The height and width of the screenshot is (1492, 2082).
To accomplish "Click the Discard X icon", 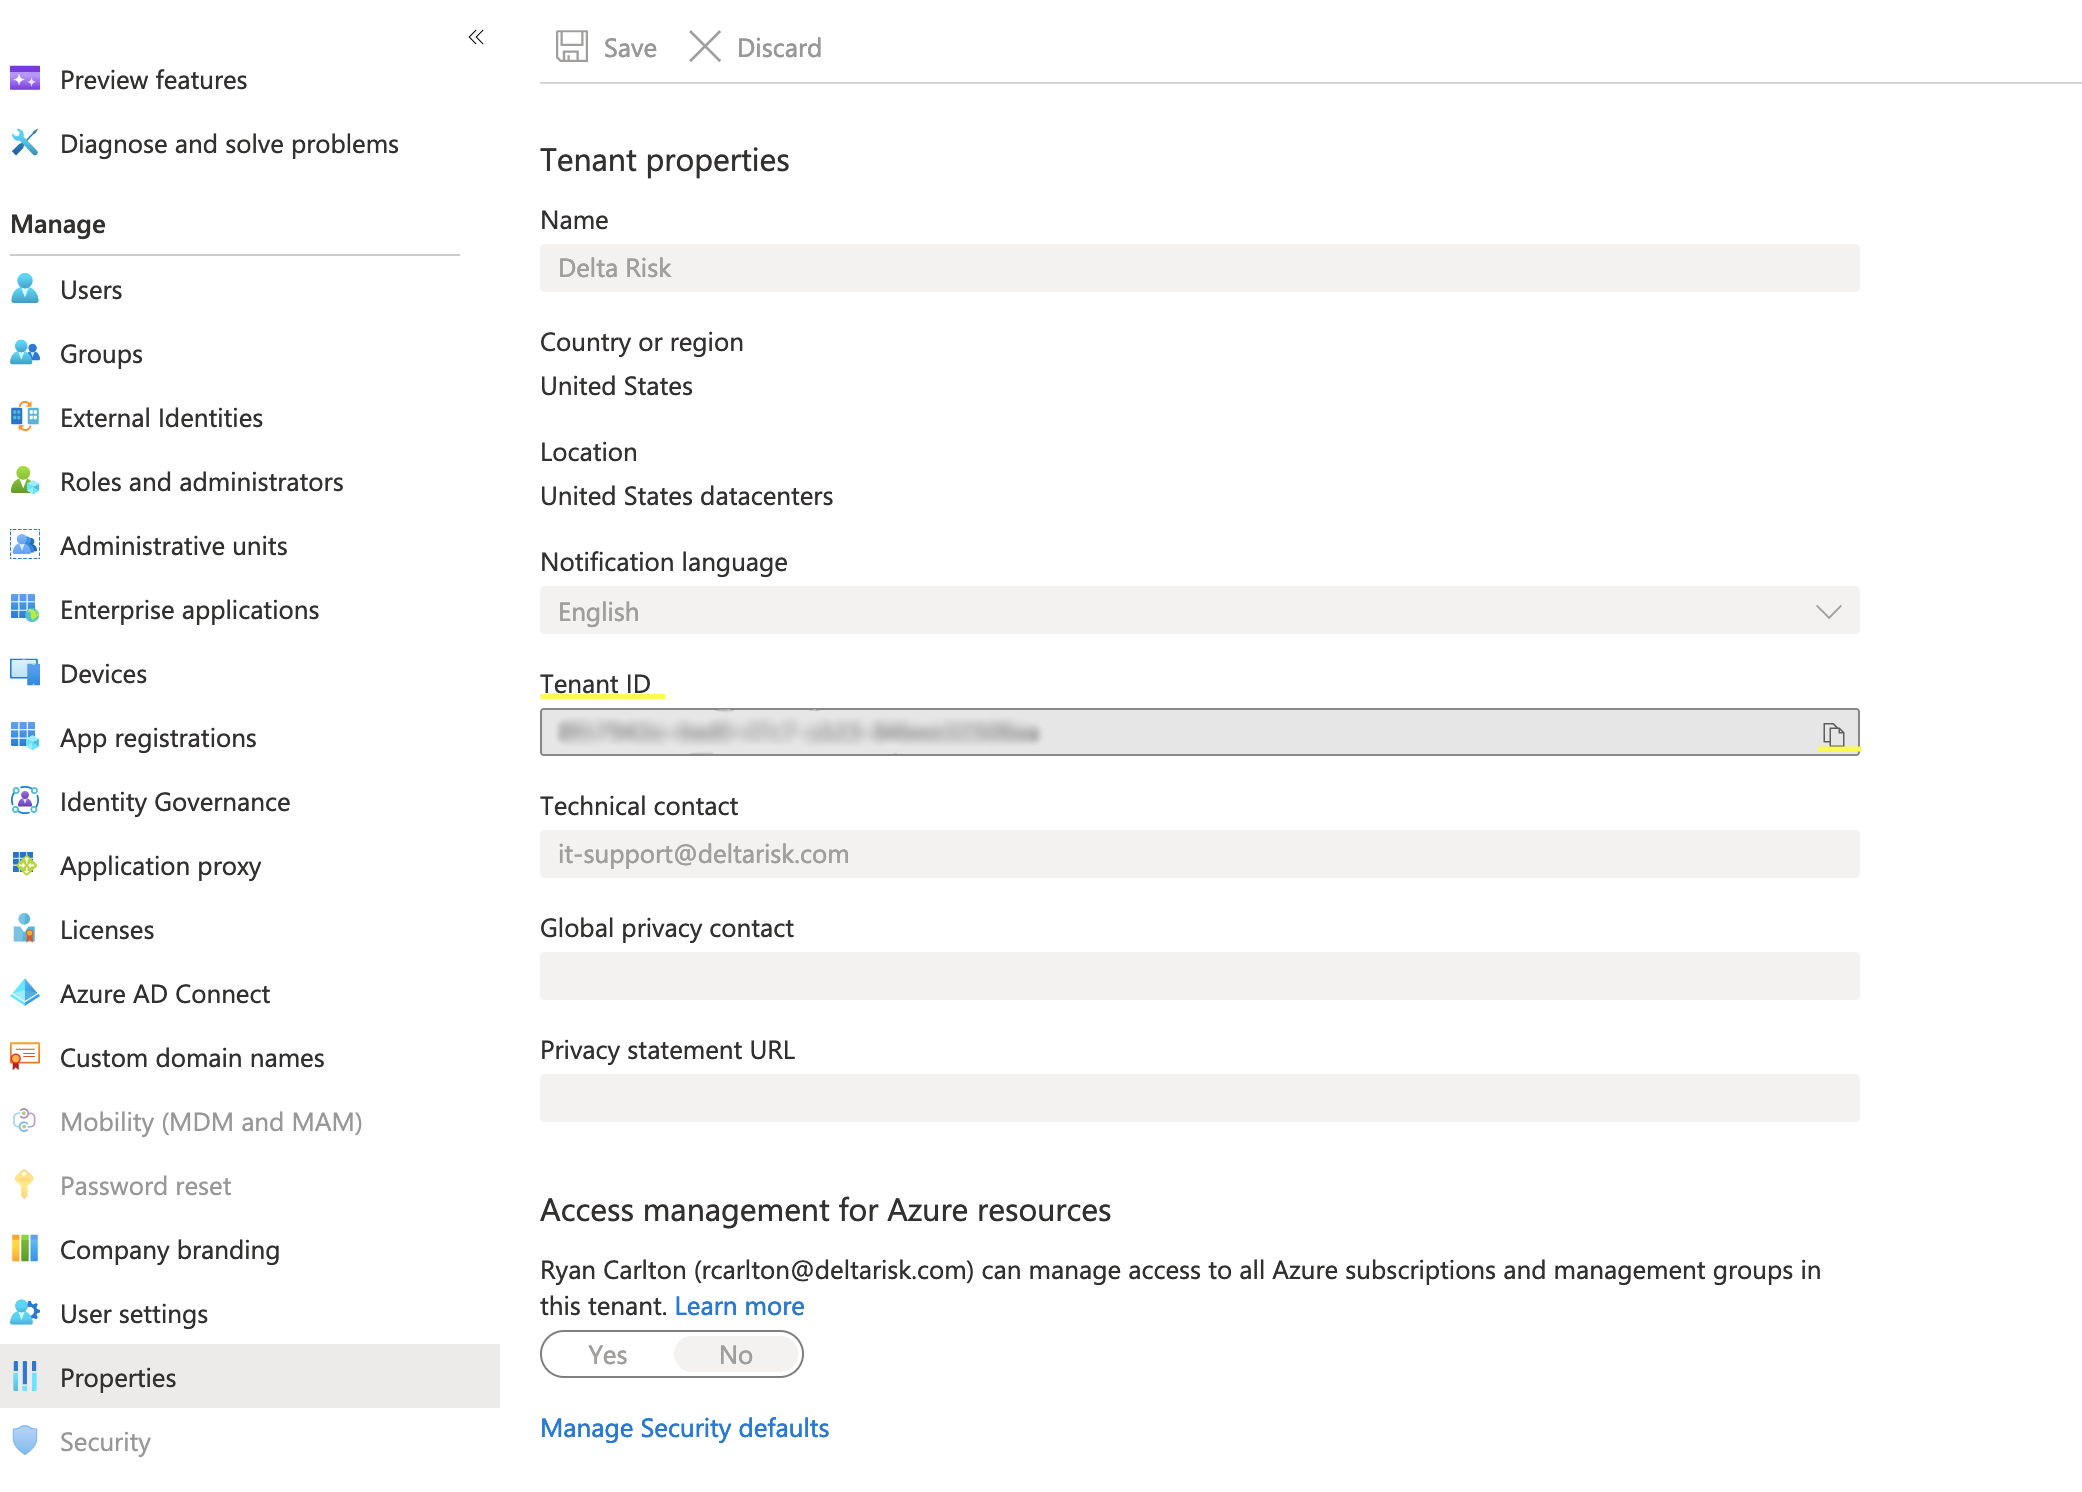I will click(x=705, y=47).
